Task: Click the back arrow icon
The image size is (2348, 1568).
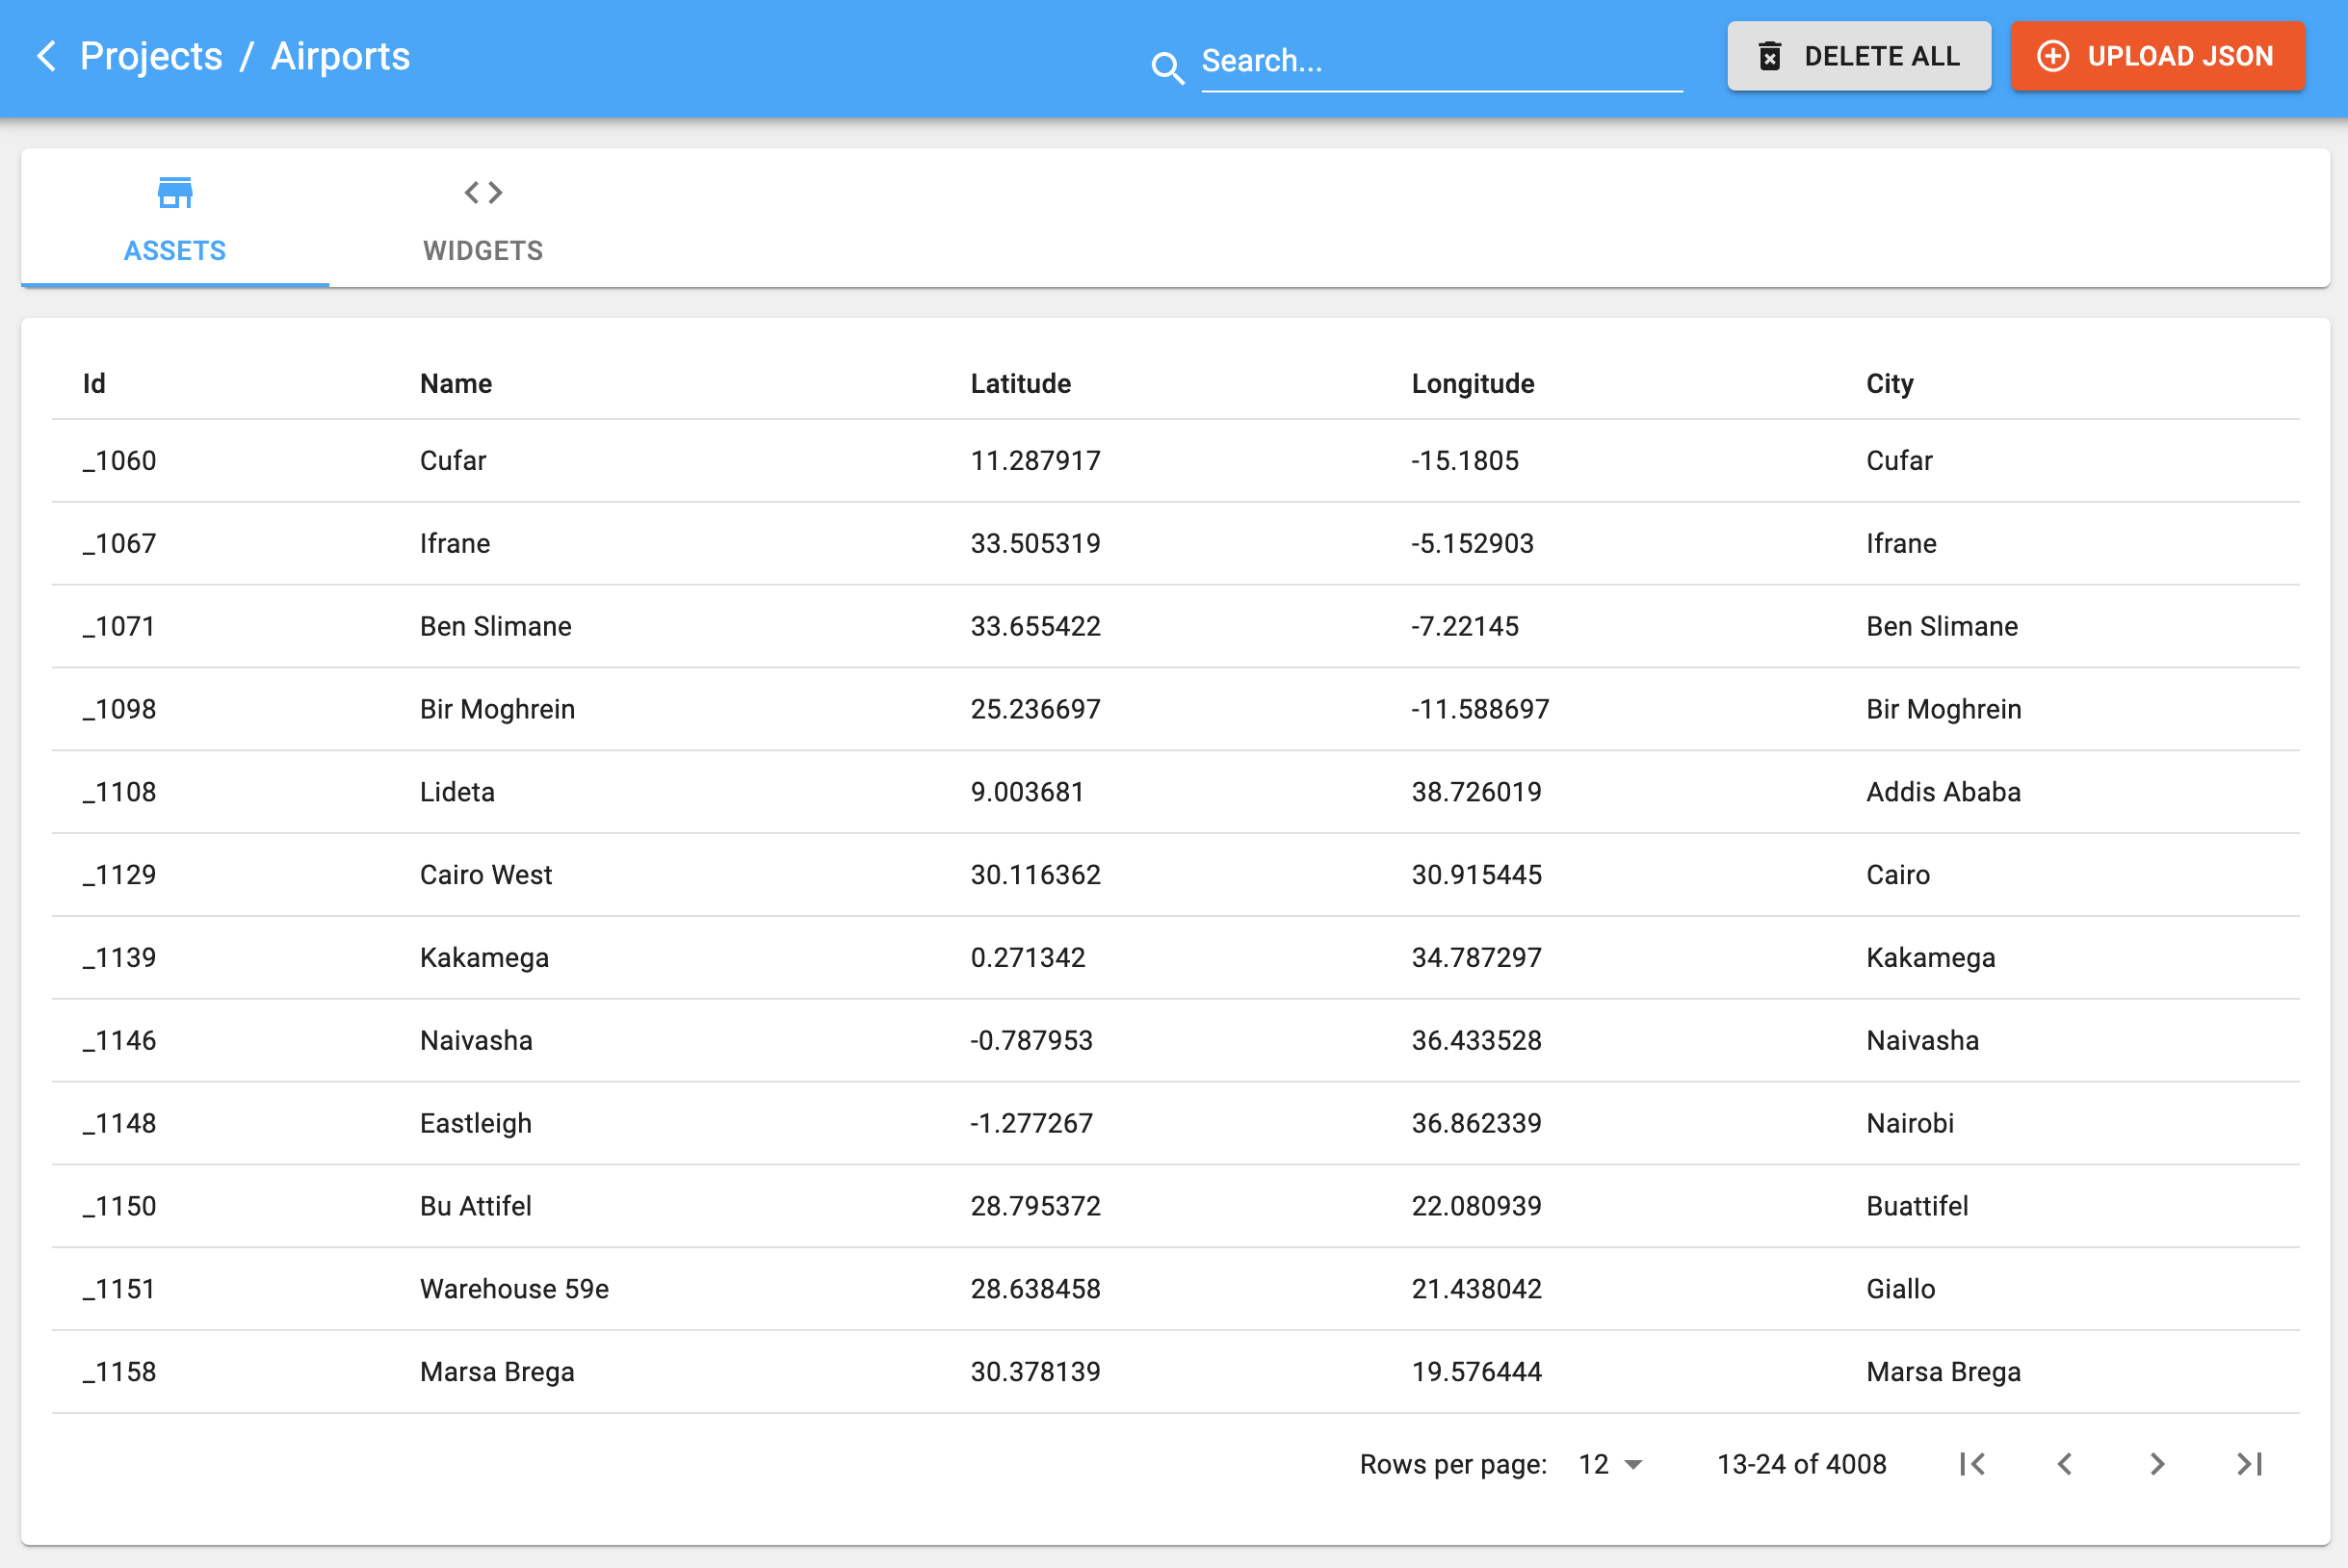Action: pos(46,56)
